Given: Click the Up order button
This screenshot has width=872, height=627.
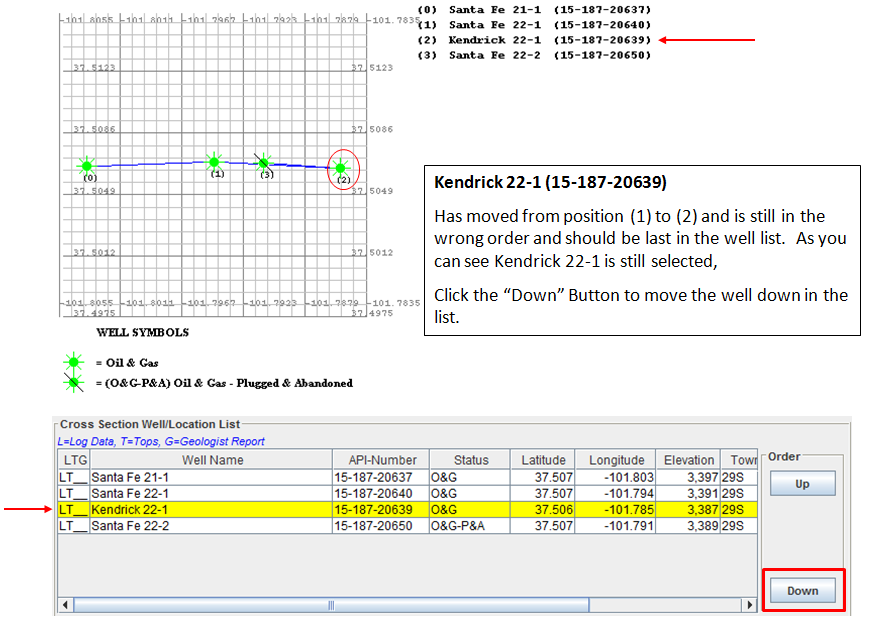Looking at the screenshot, I should 802,483.
